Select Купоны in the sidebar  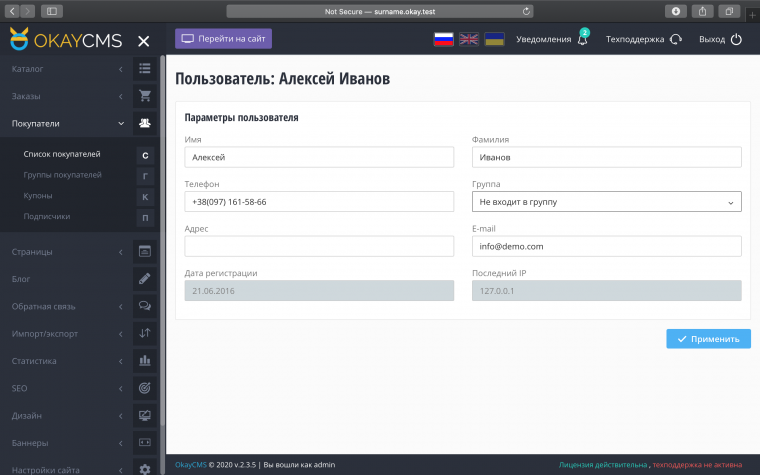click(x=38, y=196)
